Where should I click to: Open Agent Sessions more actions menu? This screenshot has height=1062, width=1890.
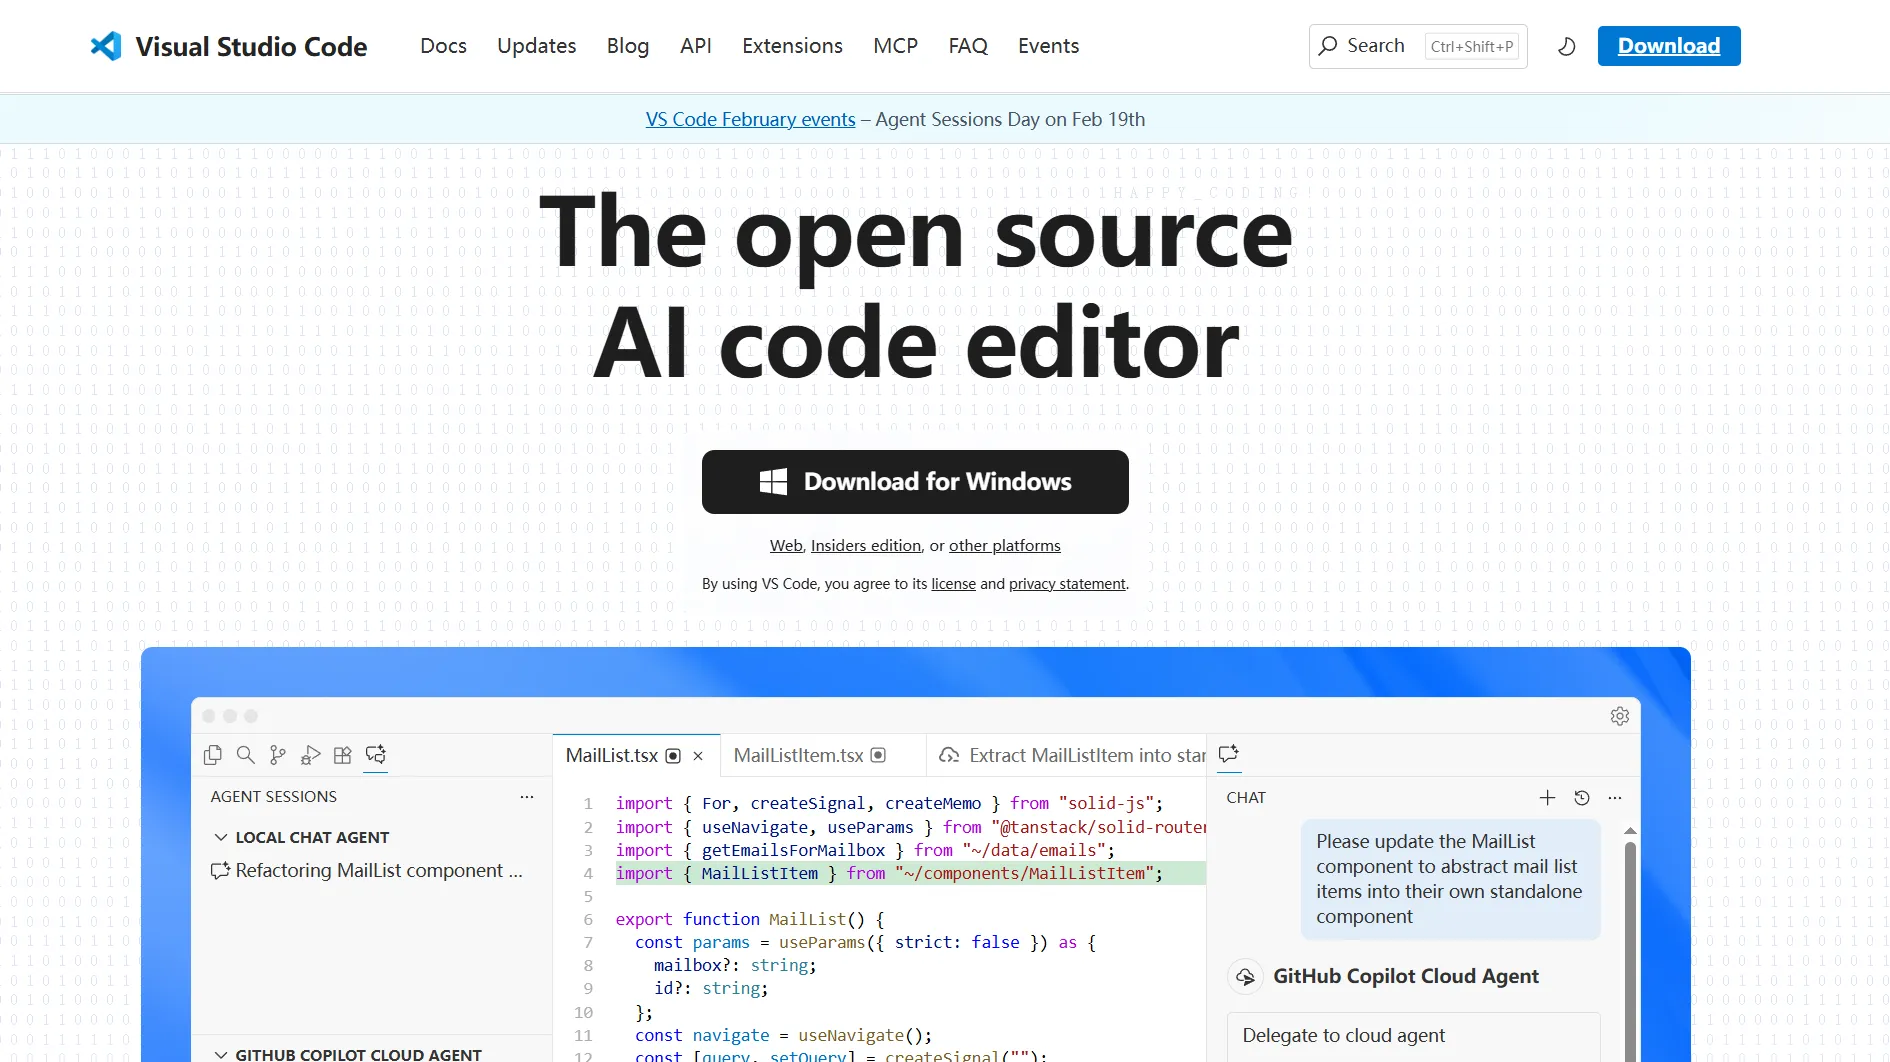526,797
